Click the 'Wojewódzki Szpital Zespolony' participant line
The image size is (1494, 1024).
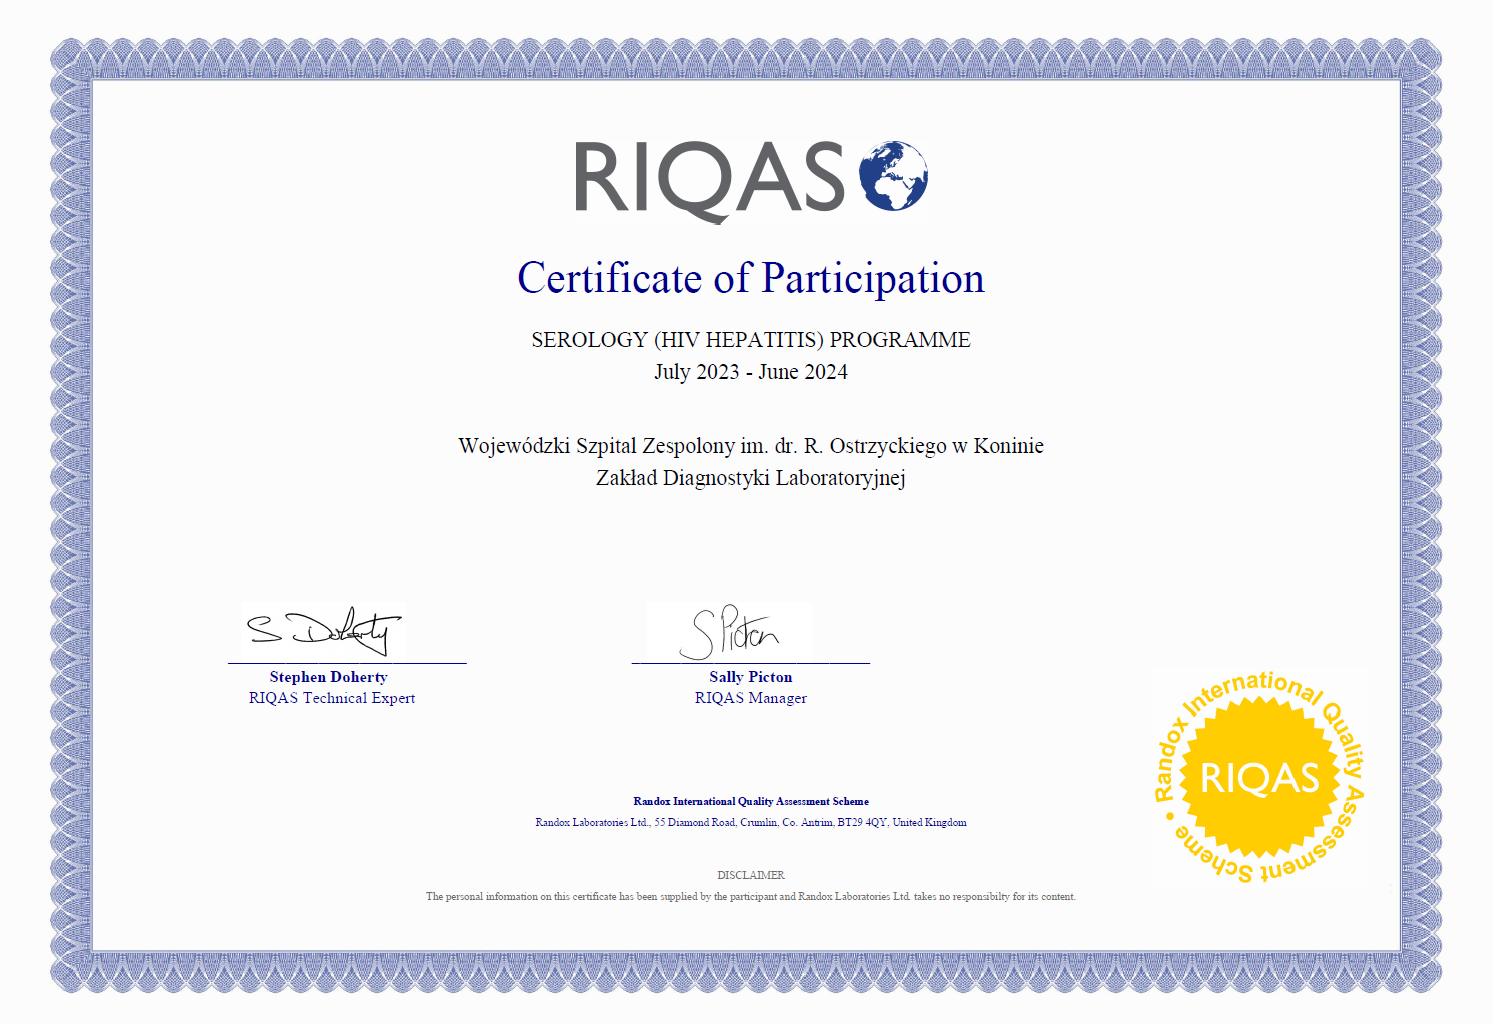pos(751,446)
